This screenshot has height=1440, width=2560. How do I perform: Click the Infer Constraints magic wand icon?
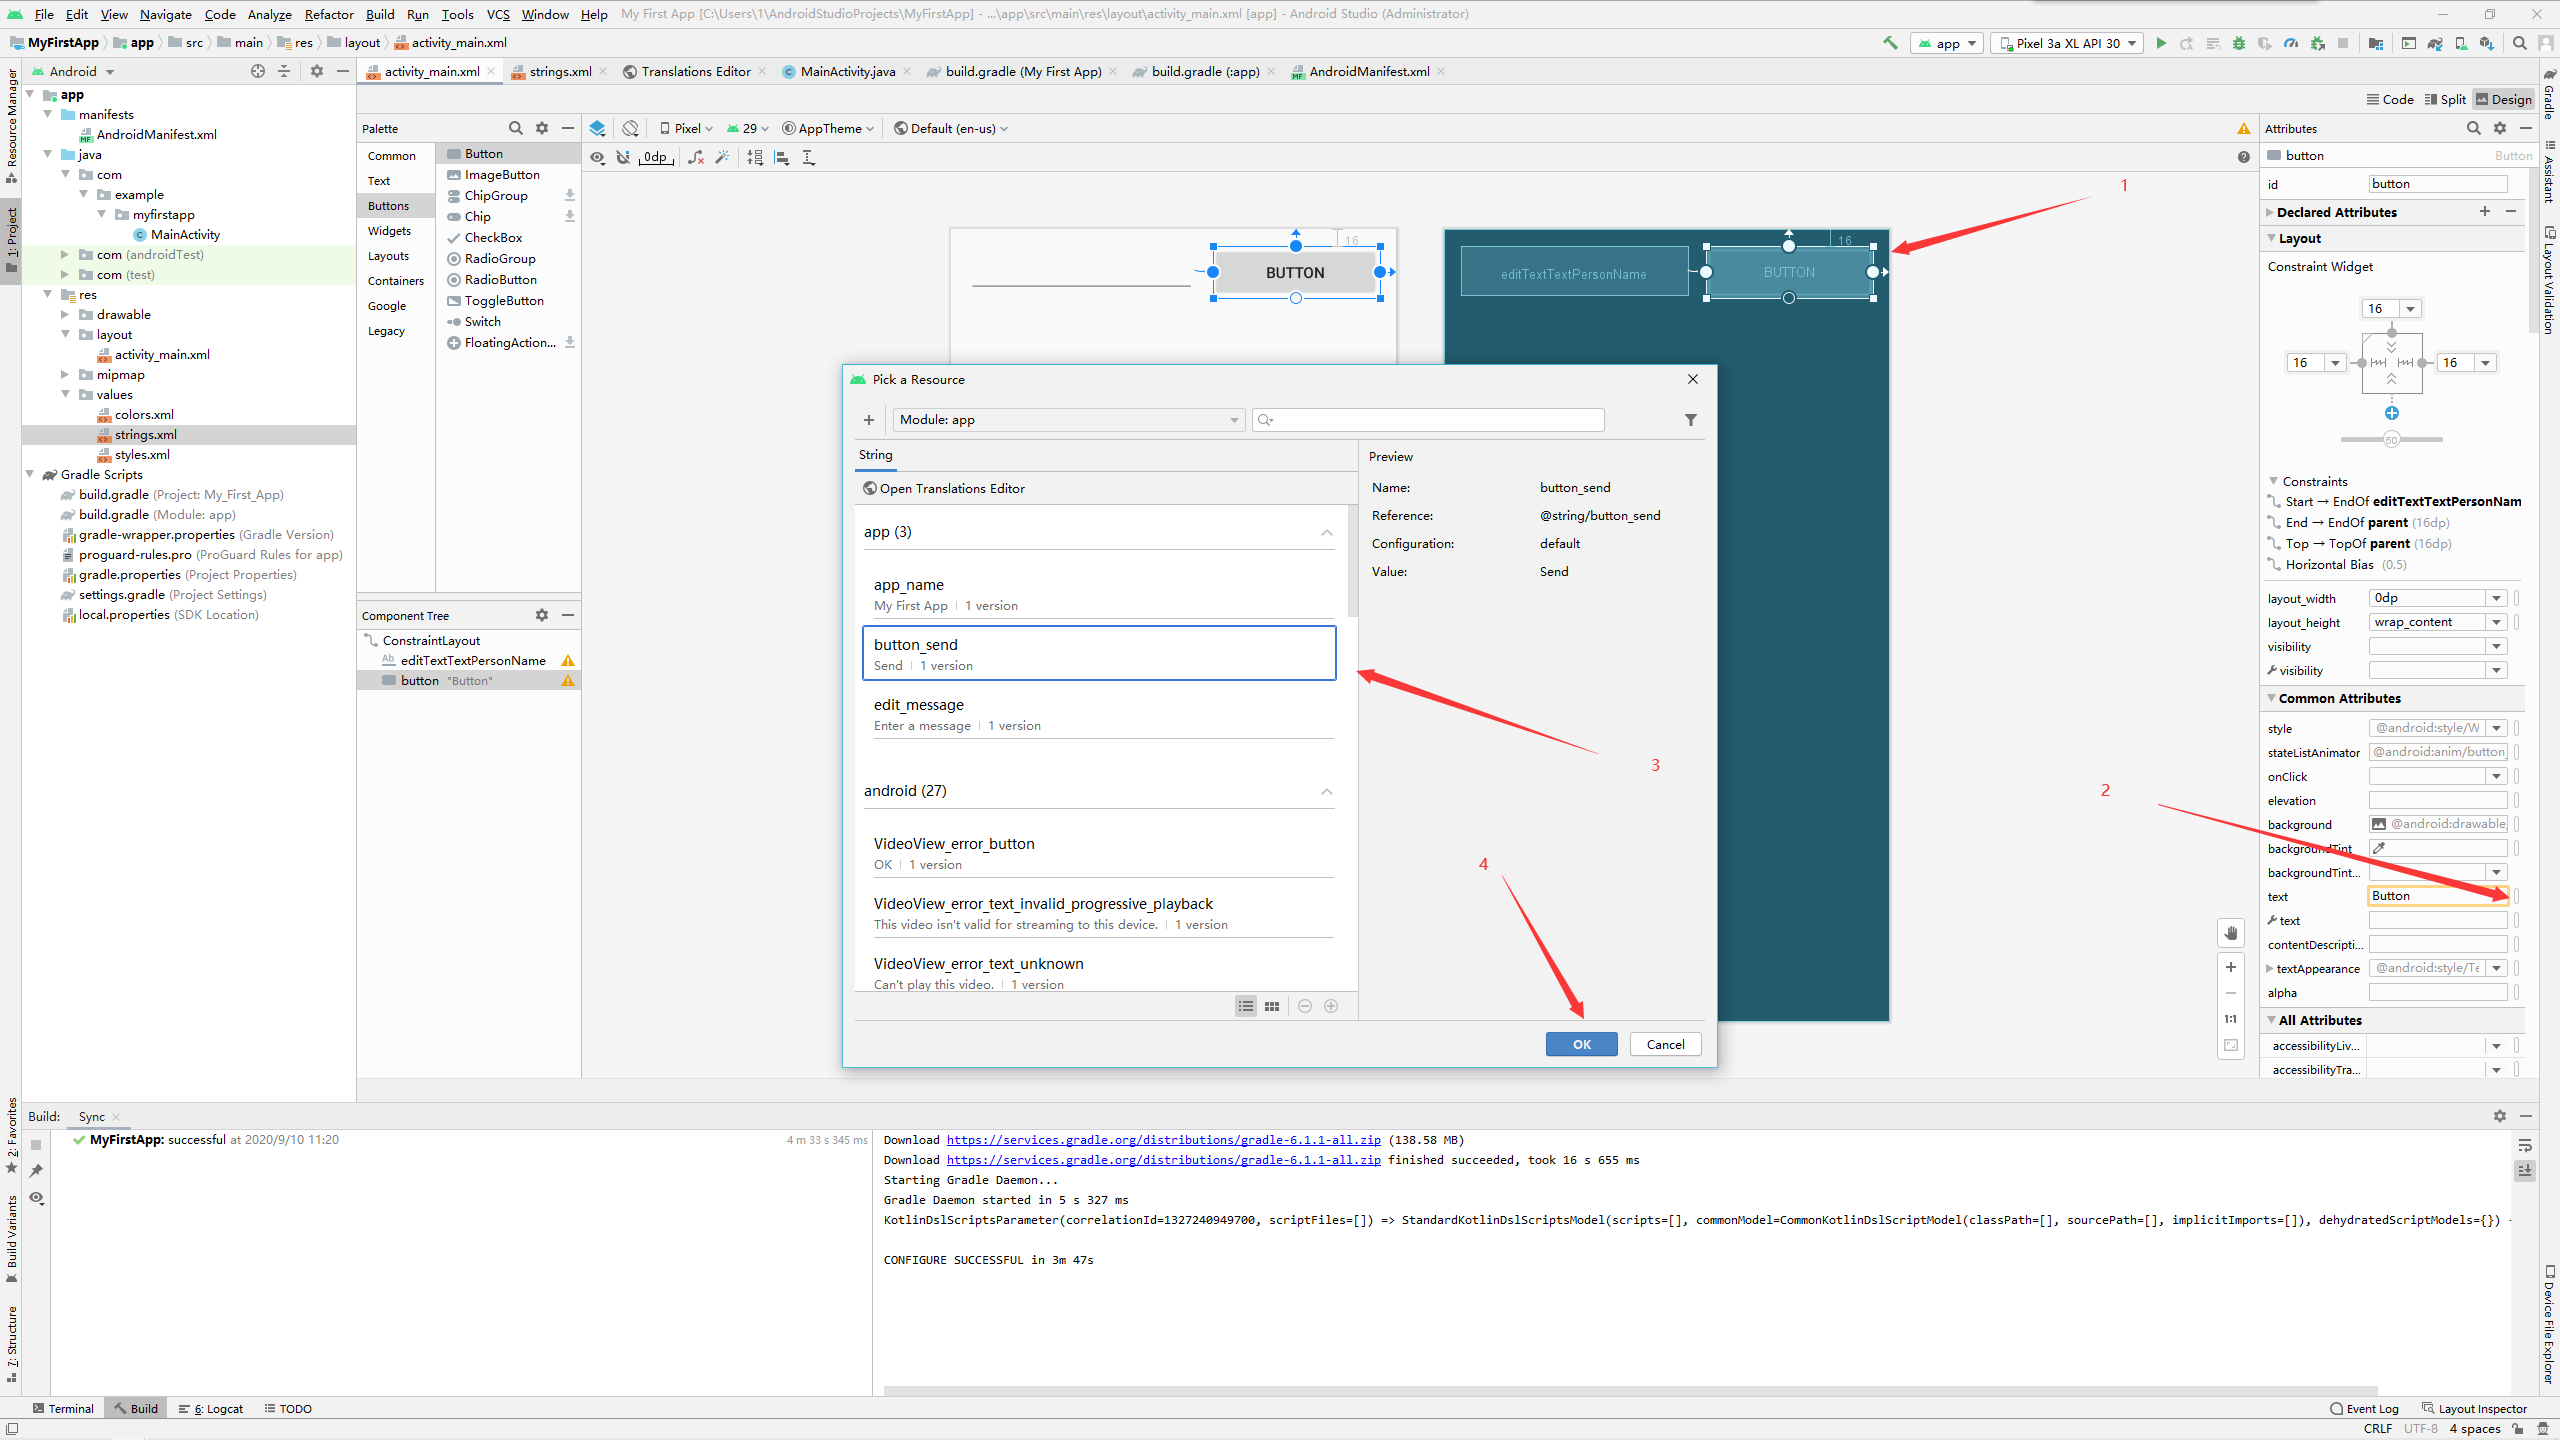(x=722, y=157)
